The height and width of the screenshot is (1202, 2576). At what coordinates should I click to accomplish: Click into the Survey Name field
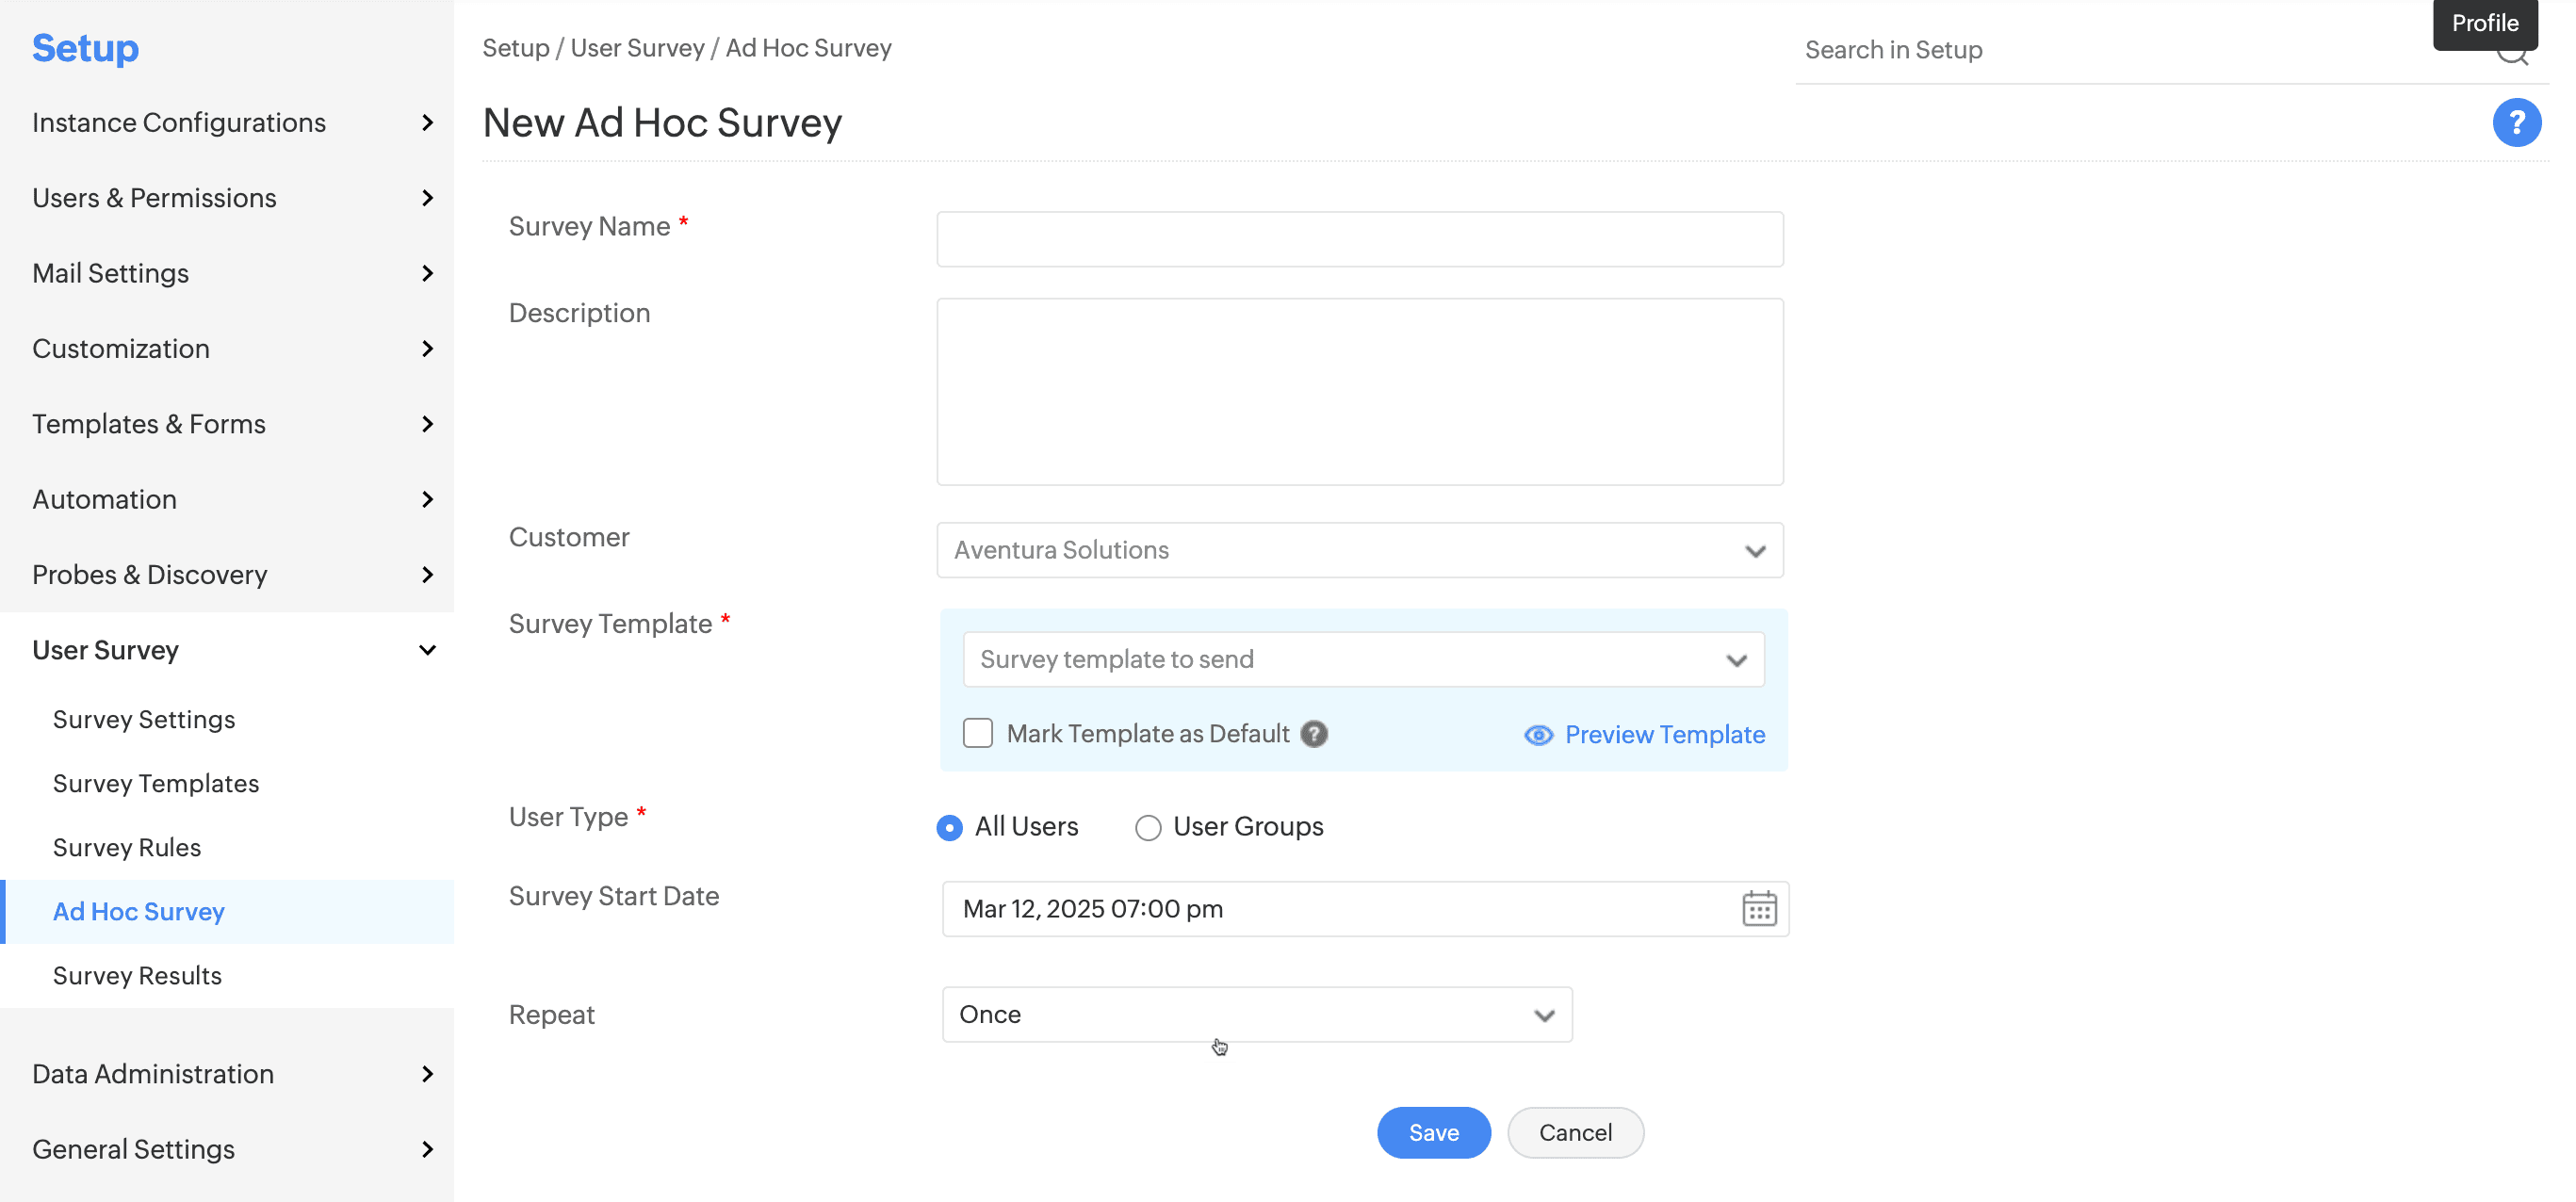coord(1359,240)
